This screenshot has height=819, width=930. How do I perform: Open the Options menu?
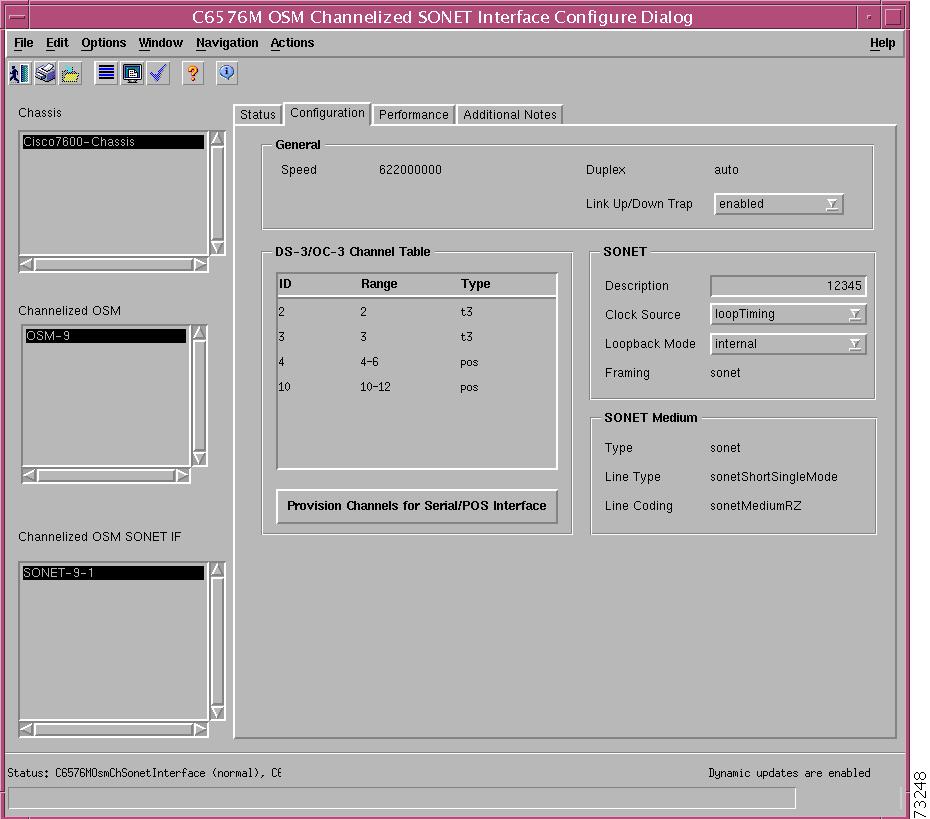[104, 43]
